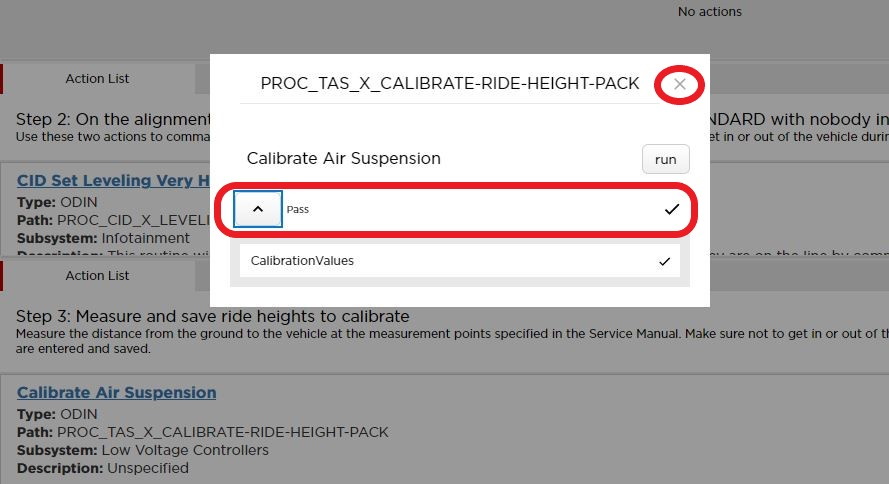The image size is (889, 484).
Task: Click the Subsystem Infotainment line
Action: (103, 238)
